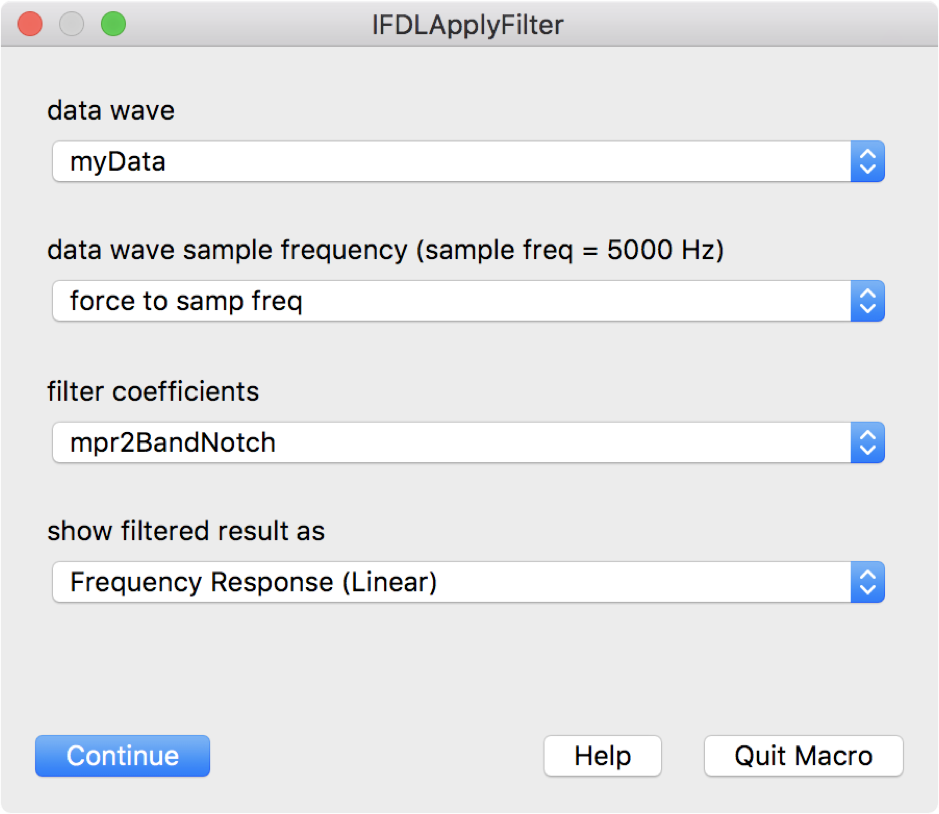
Task: Expand the 'force to samp freq' popup menu
Action: tap(451, 301)
